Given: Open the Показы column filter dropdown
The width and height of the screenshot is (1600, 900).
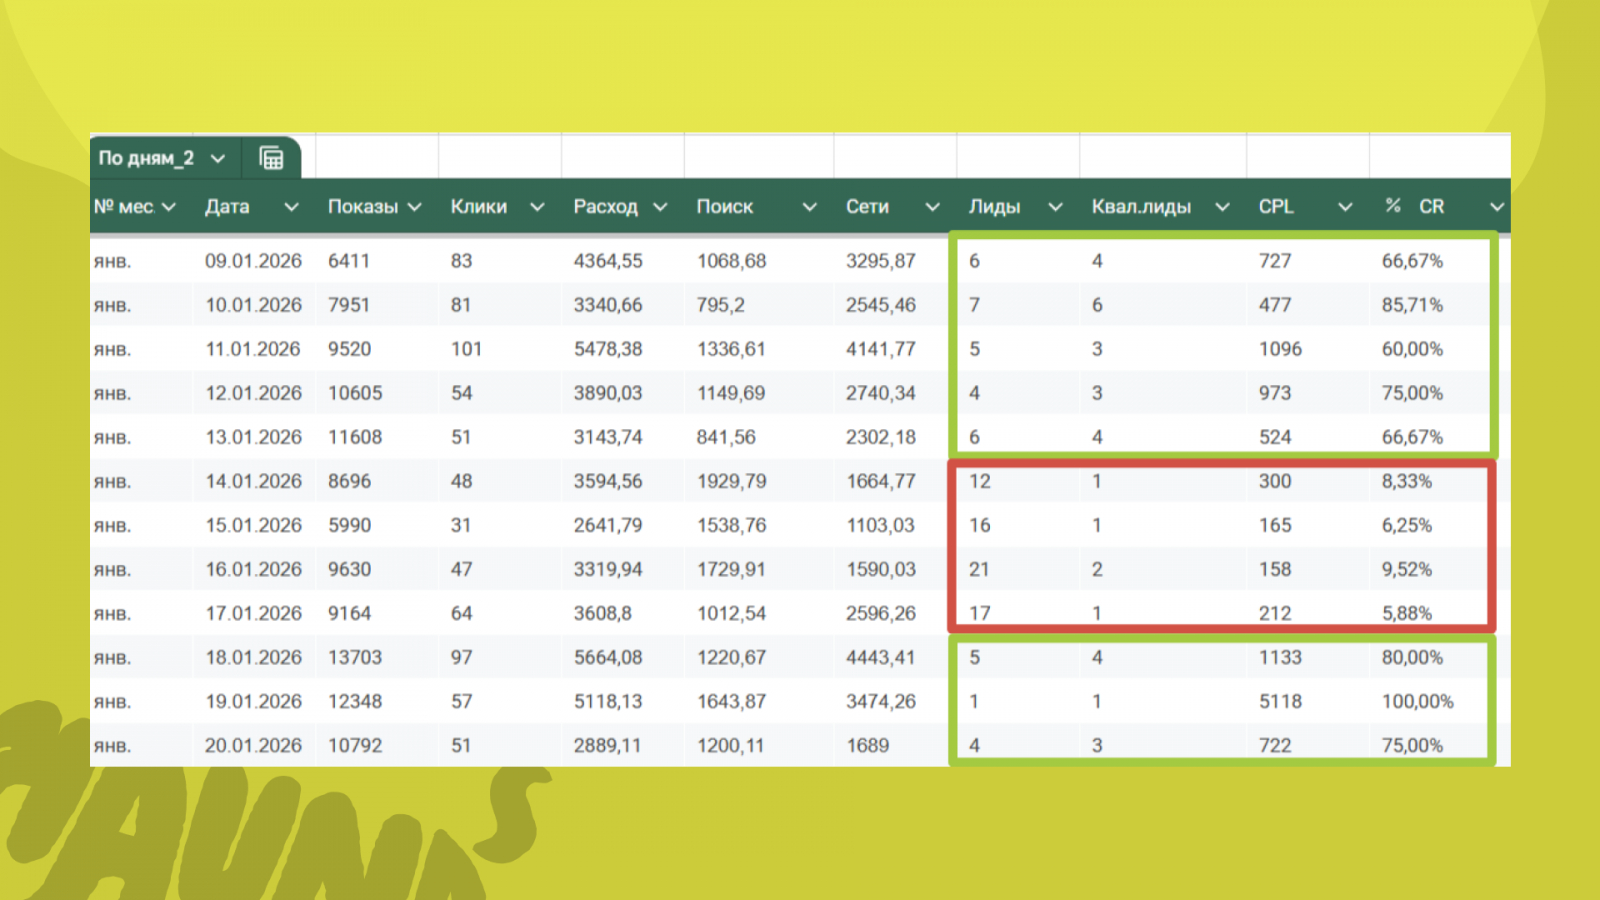Looking at the screenshot, I should pyautogui.click(x=414, y=207).
